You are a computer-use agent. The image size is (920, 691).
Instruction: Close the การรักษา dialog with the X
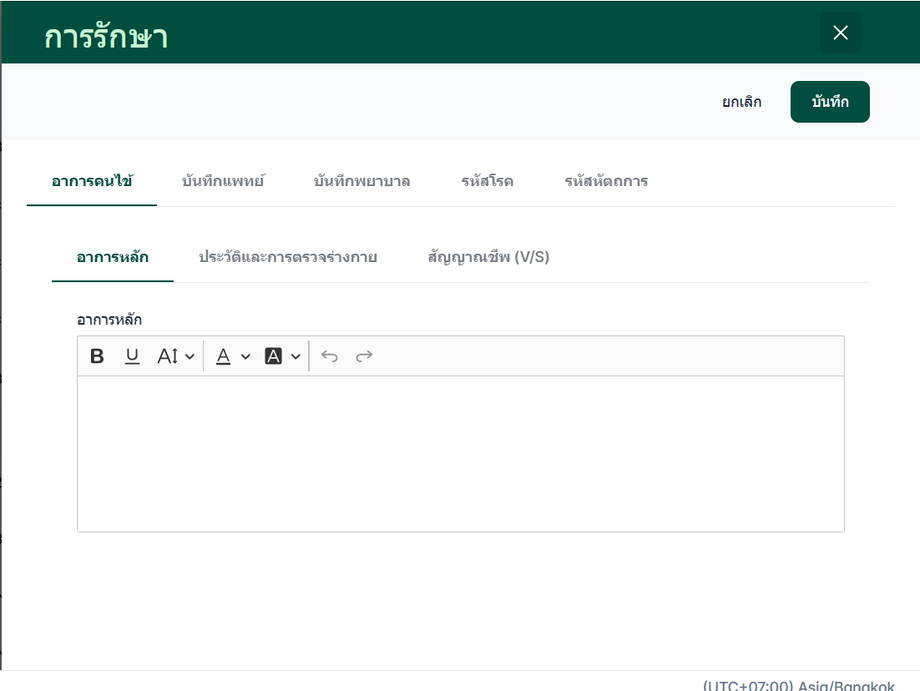coord(840,33)
